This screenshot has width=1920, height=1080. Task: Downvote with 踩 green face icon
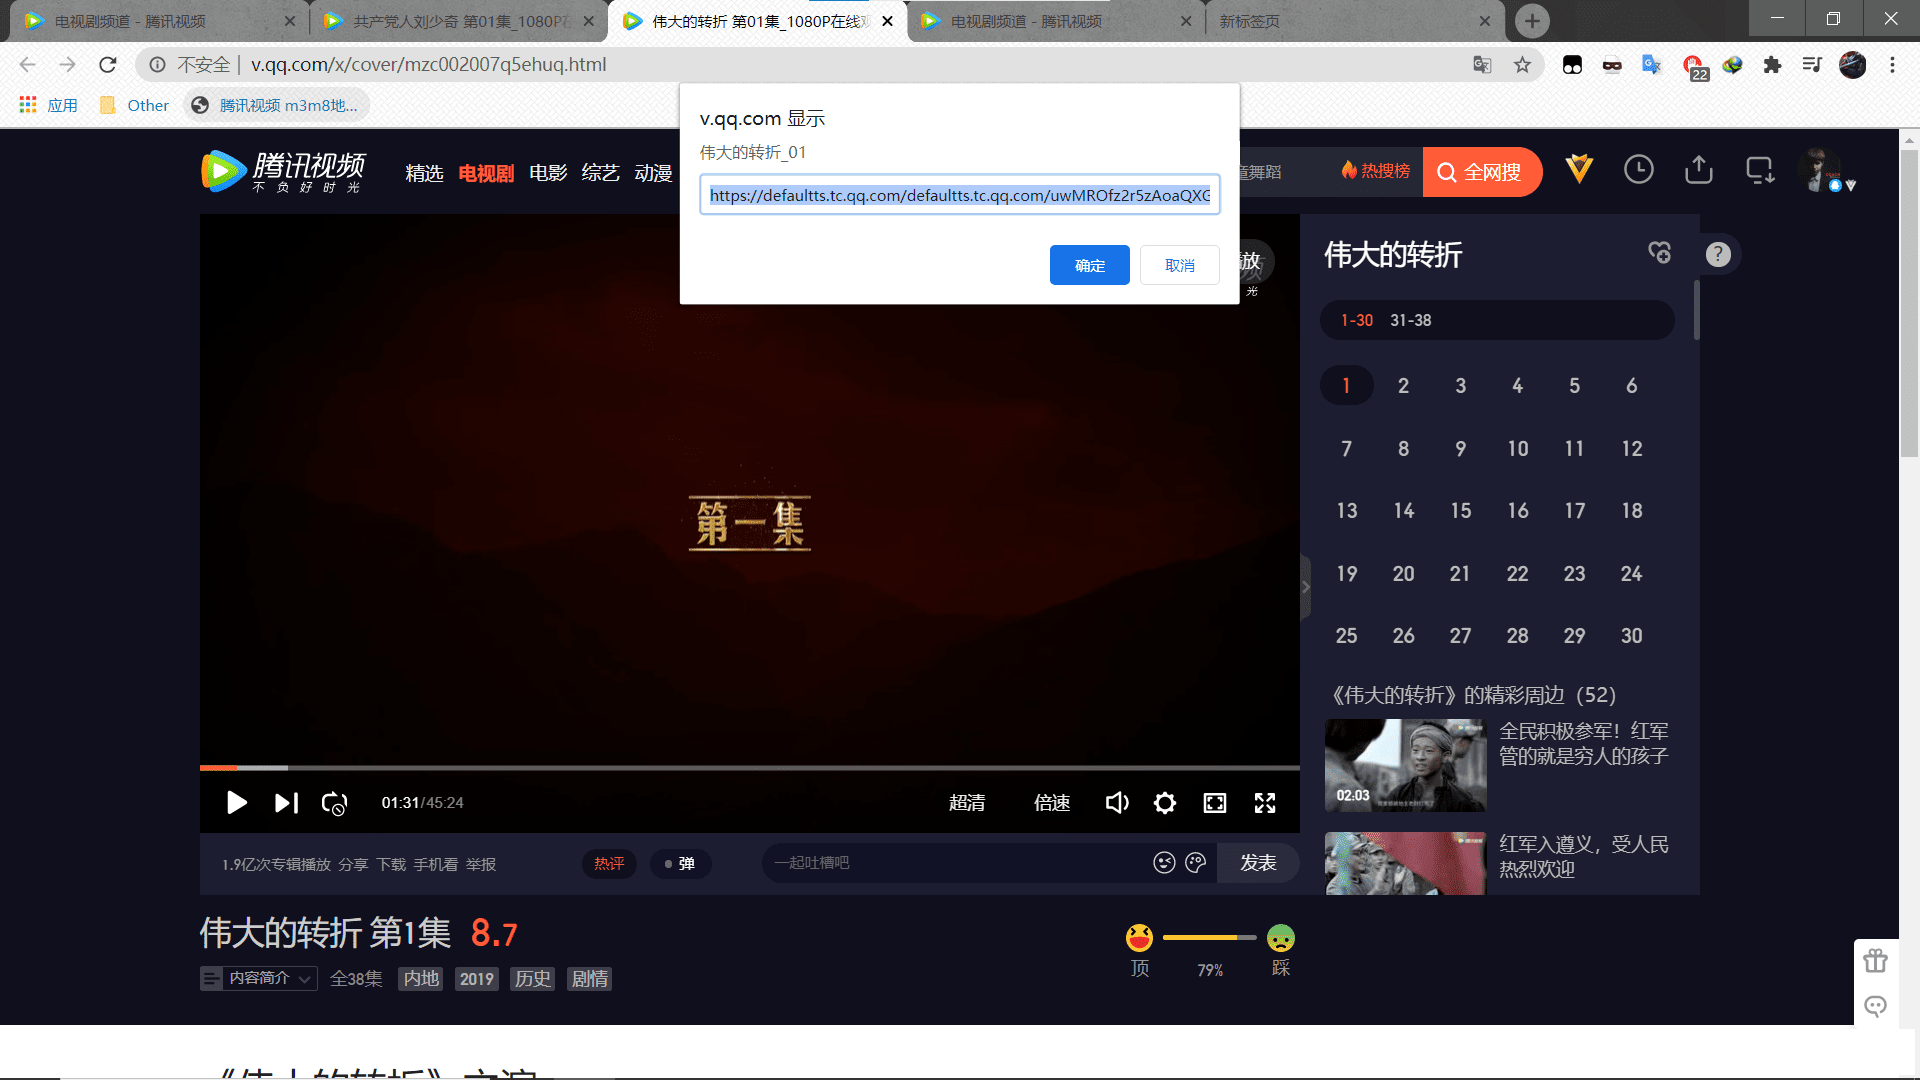[1281, 938]
